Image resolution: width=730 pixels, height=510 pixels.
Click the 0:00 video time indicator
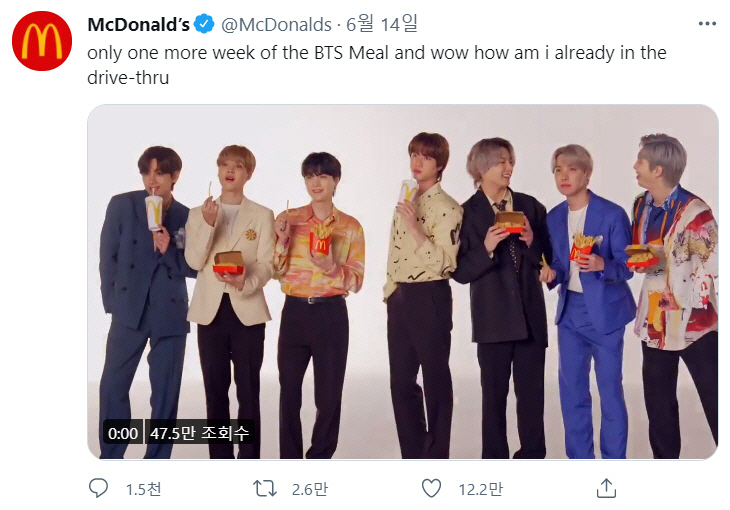click(x=122, y=433)
